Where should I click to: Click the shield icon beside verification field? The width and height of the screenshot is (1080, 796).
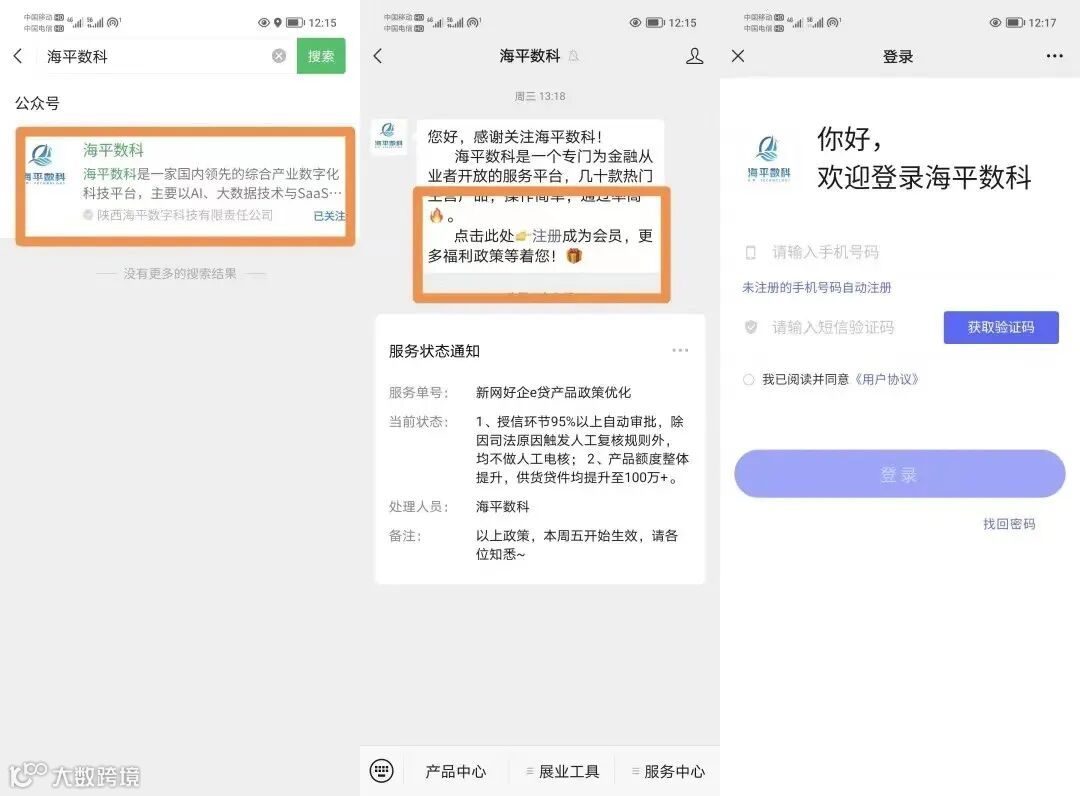[751, 327]
